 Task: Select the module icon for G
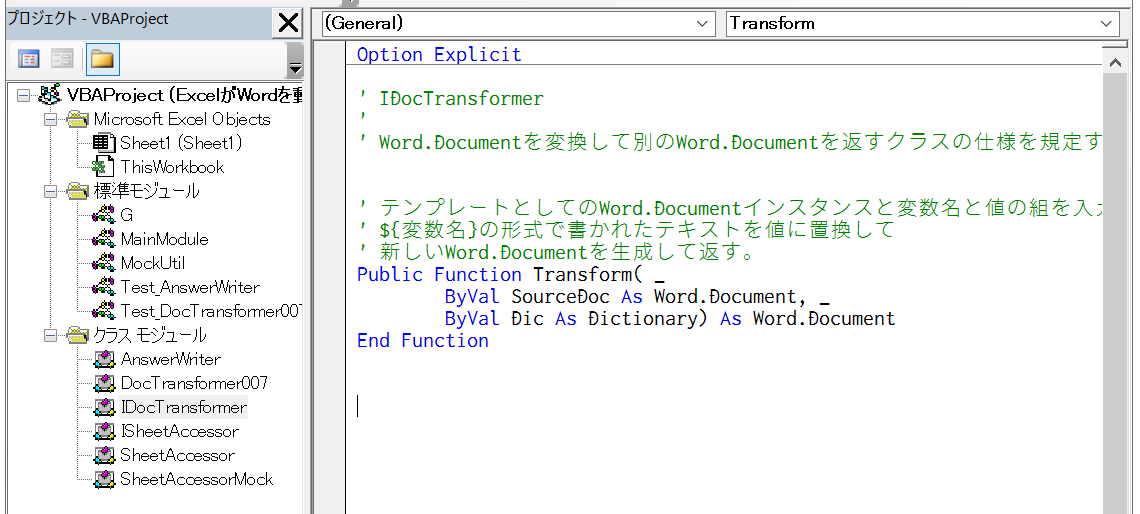tap(105, 215)
